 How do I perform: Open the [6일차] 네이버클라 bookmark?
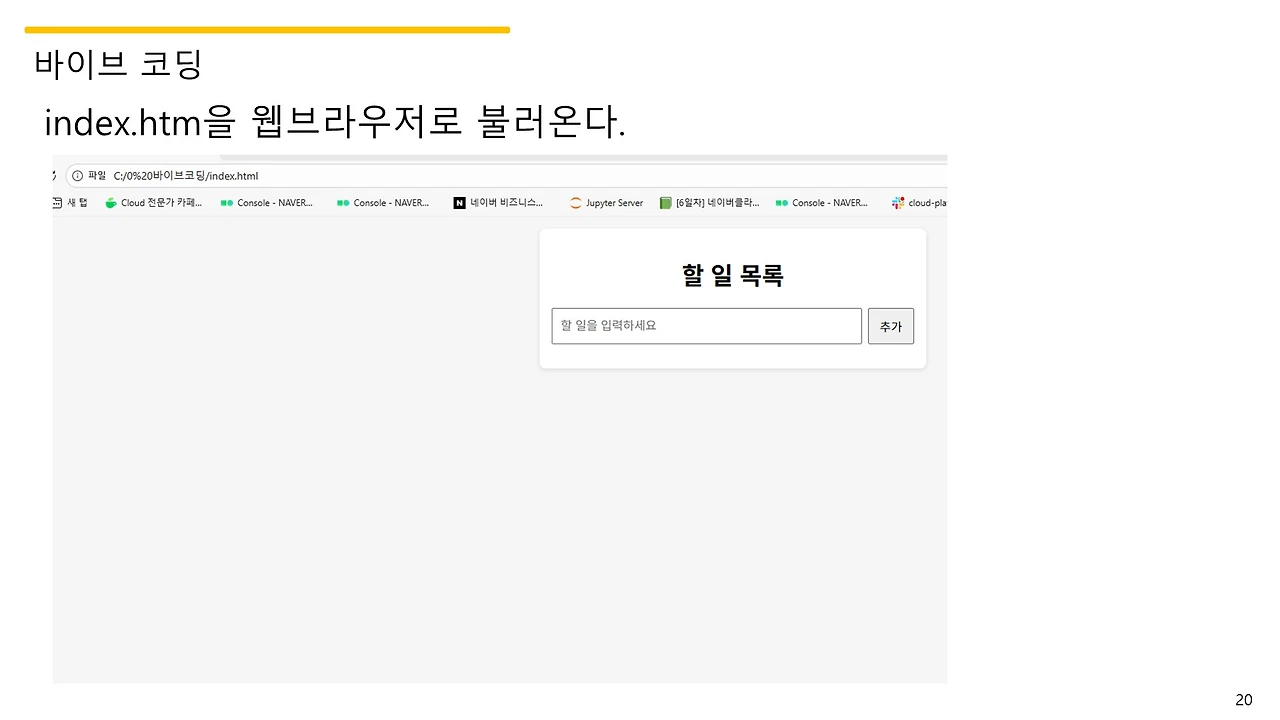710,202
